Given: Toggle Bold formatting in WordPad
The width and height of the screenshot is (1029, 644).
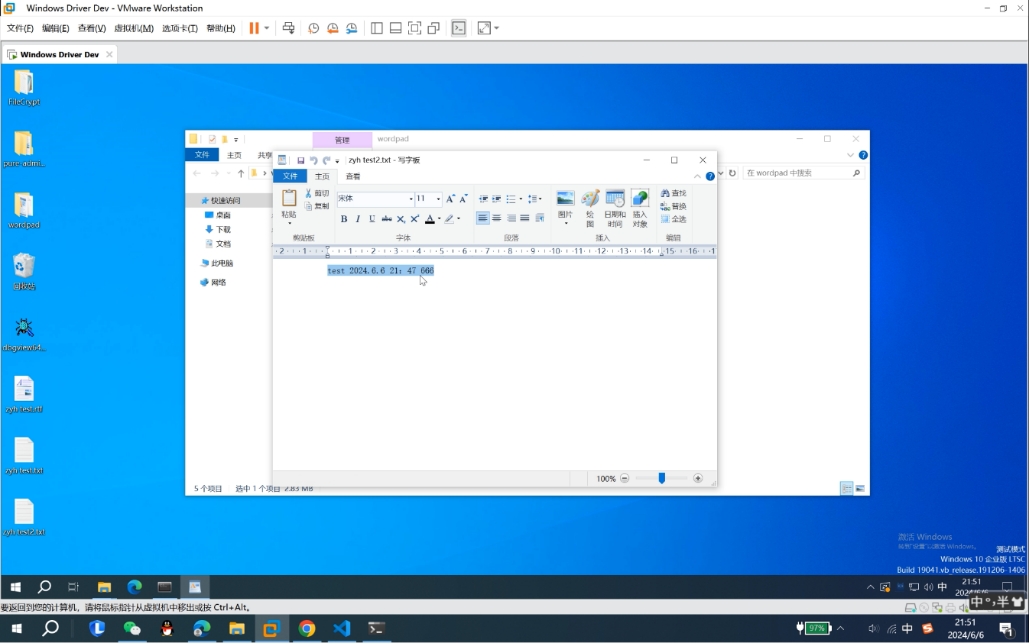Looking at the screenshot, I should (344, 219).
